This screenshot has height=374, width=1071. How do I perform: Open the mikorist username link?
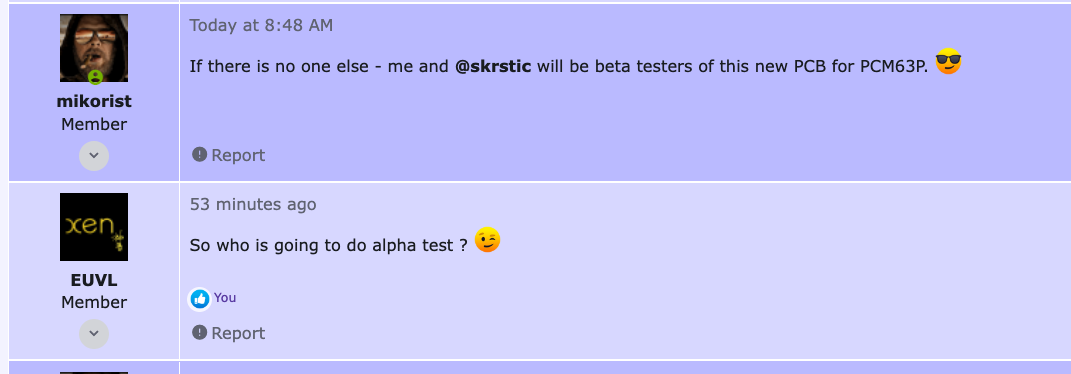94,102
